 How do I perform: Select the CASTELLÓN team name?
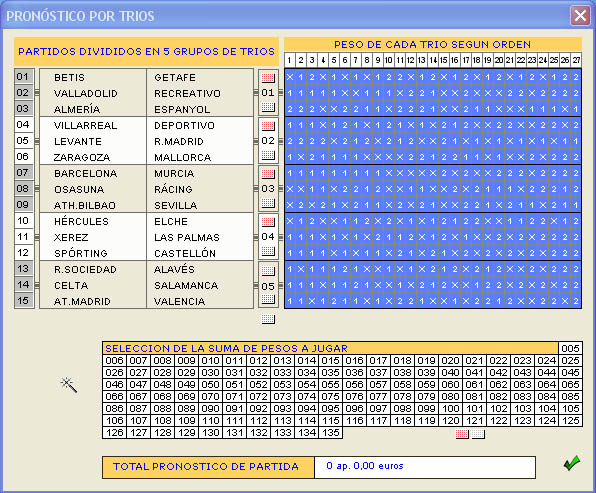tap(185, 253)
